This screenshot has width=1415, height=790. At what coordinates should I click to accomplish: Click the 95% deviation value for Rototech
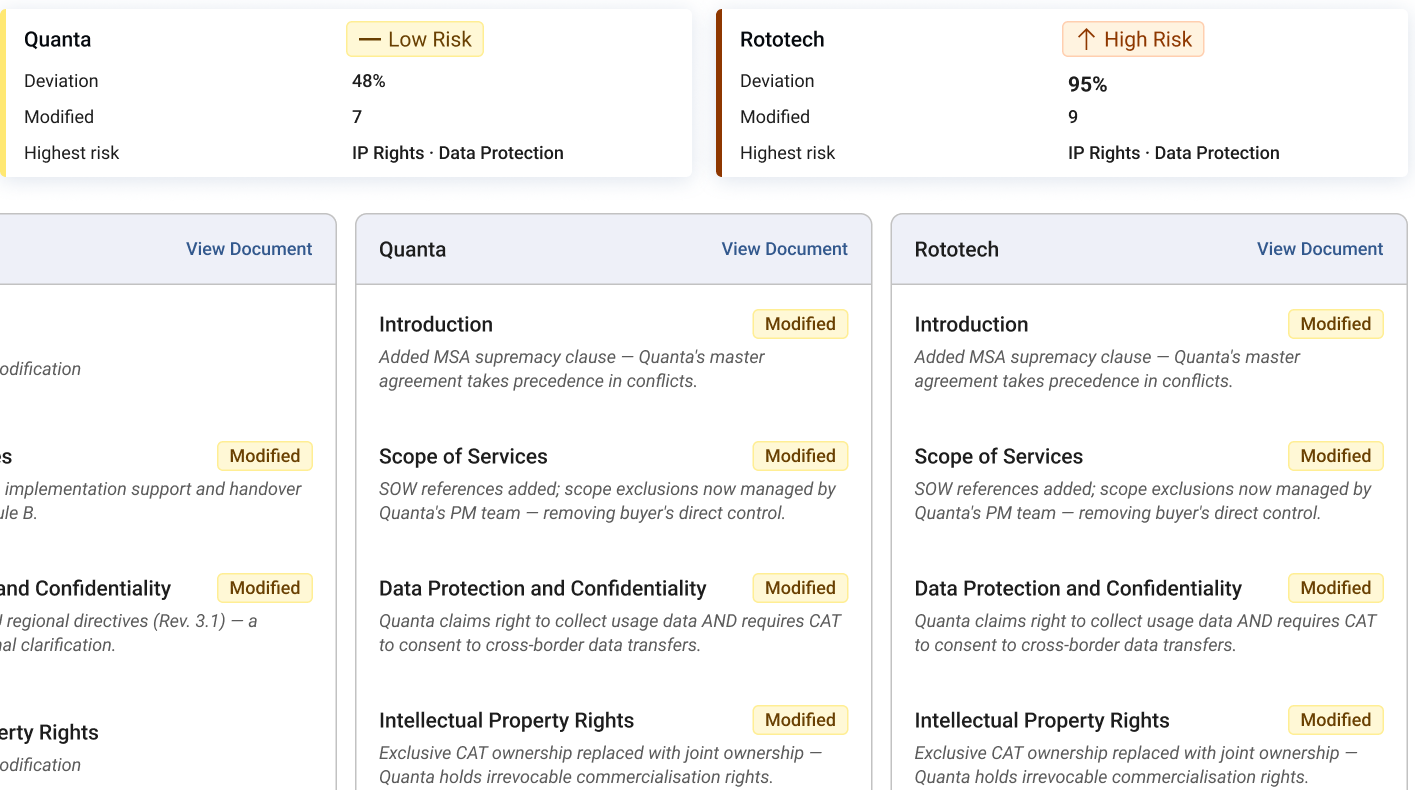1088,85
